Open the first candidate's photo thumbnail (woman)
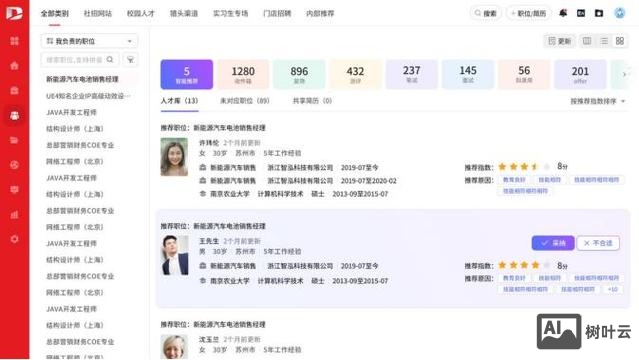This screenshot has width=639, height=360. 174,157
